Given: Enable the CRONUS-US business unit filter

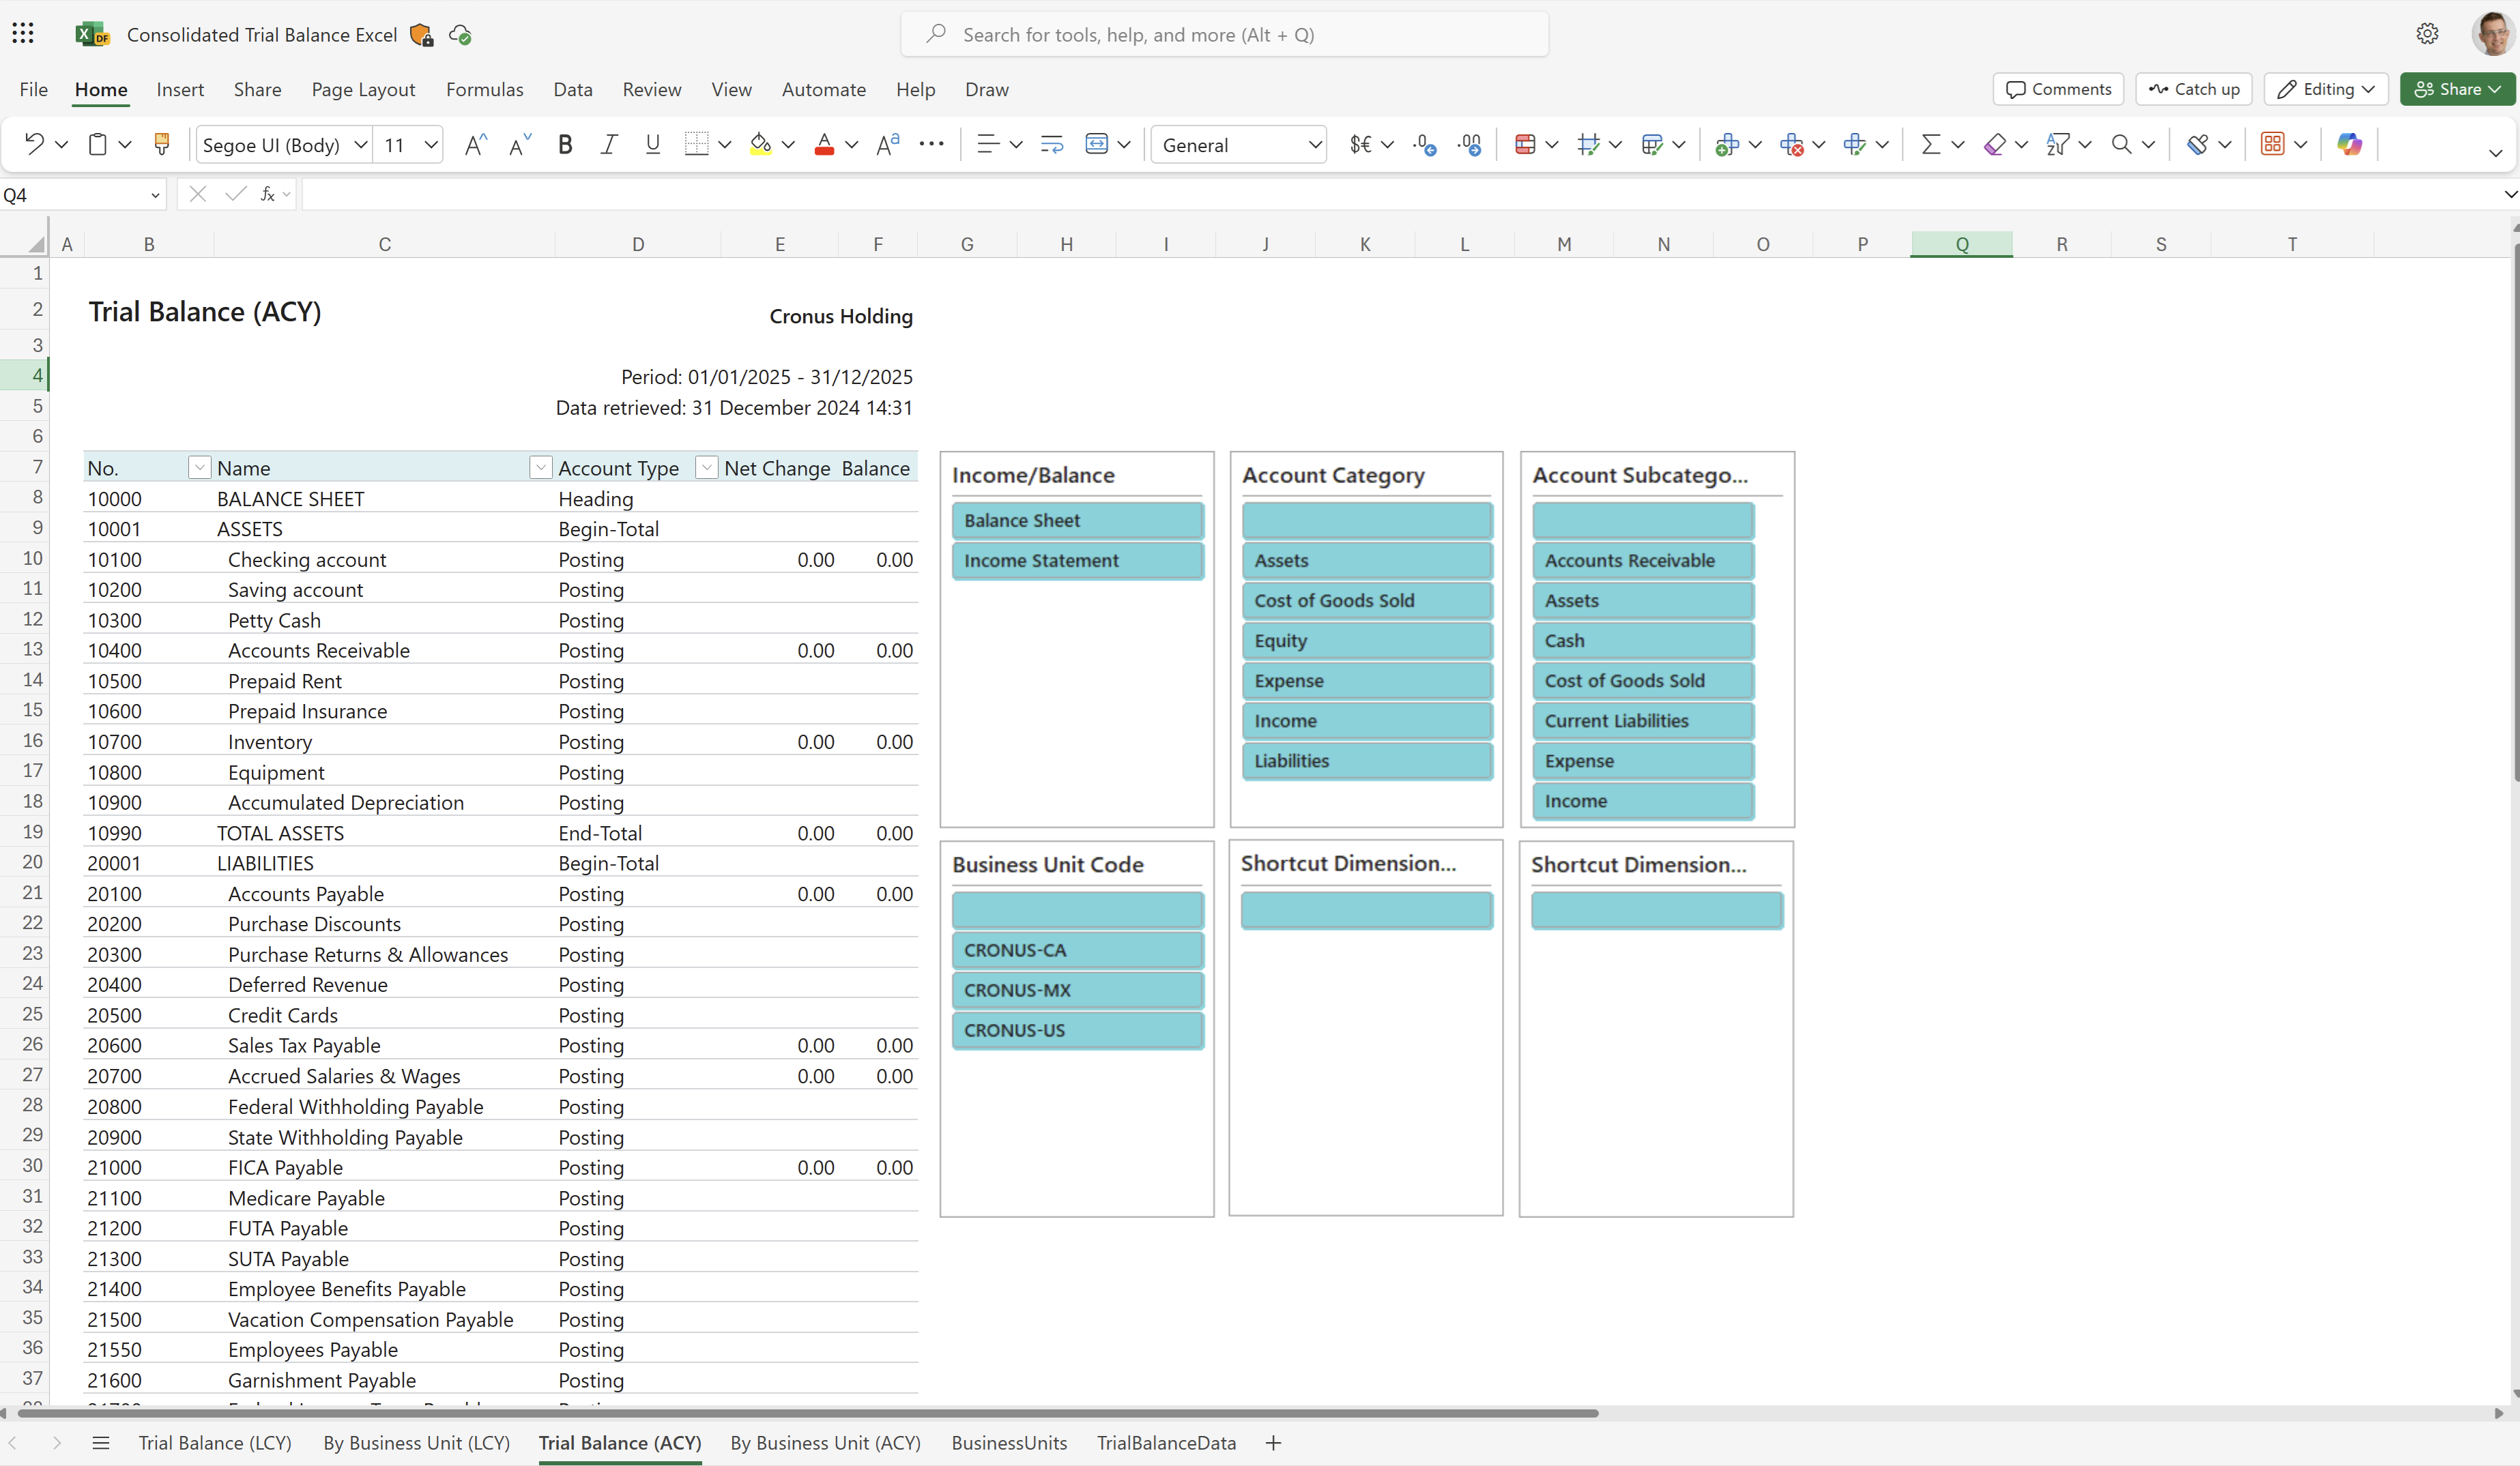Looking at the screenshot, I should point(1077,1029).
